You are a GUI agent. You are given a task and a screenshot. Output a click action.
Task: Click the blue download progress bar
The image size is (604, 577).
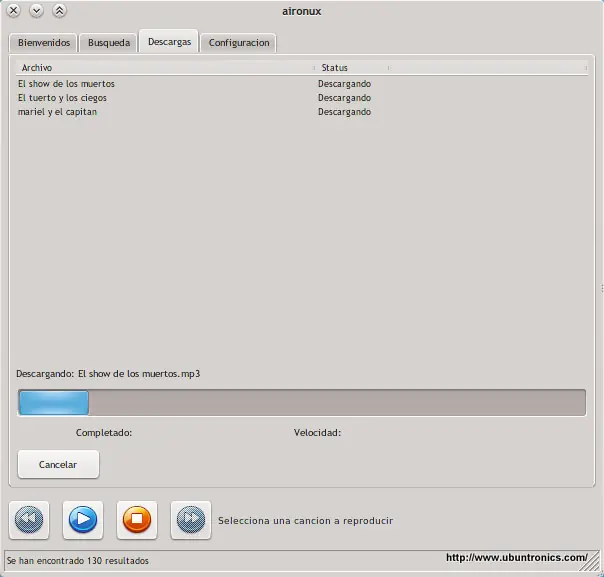(x=302, y=403)
